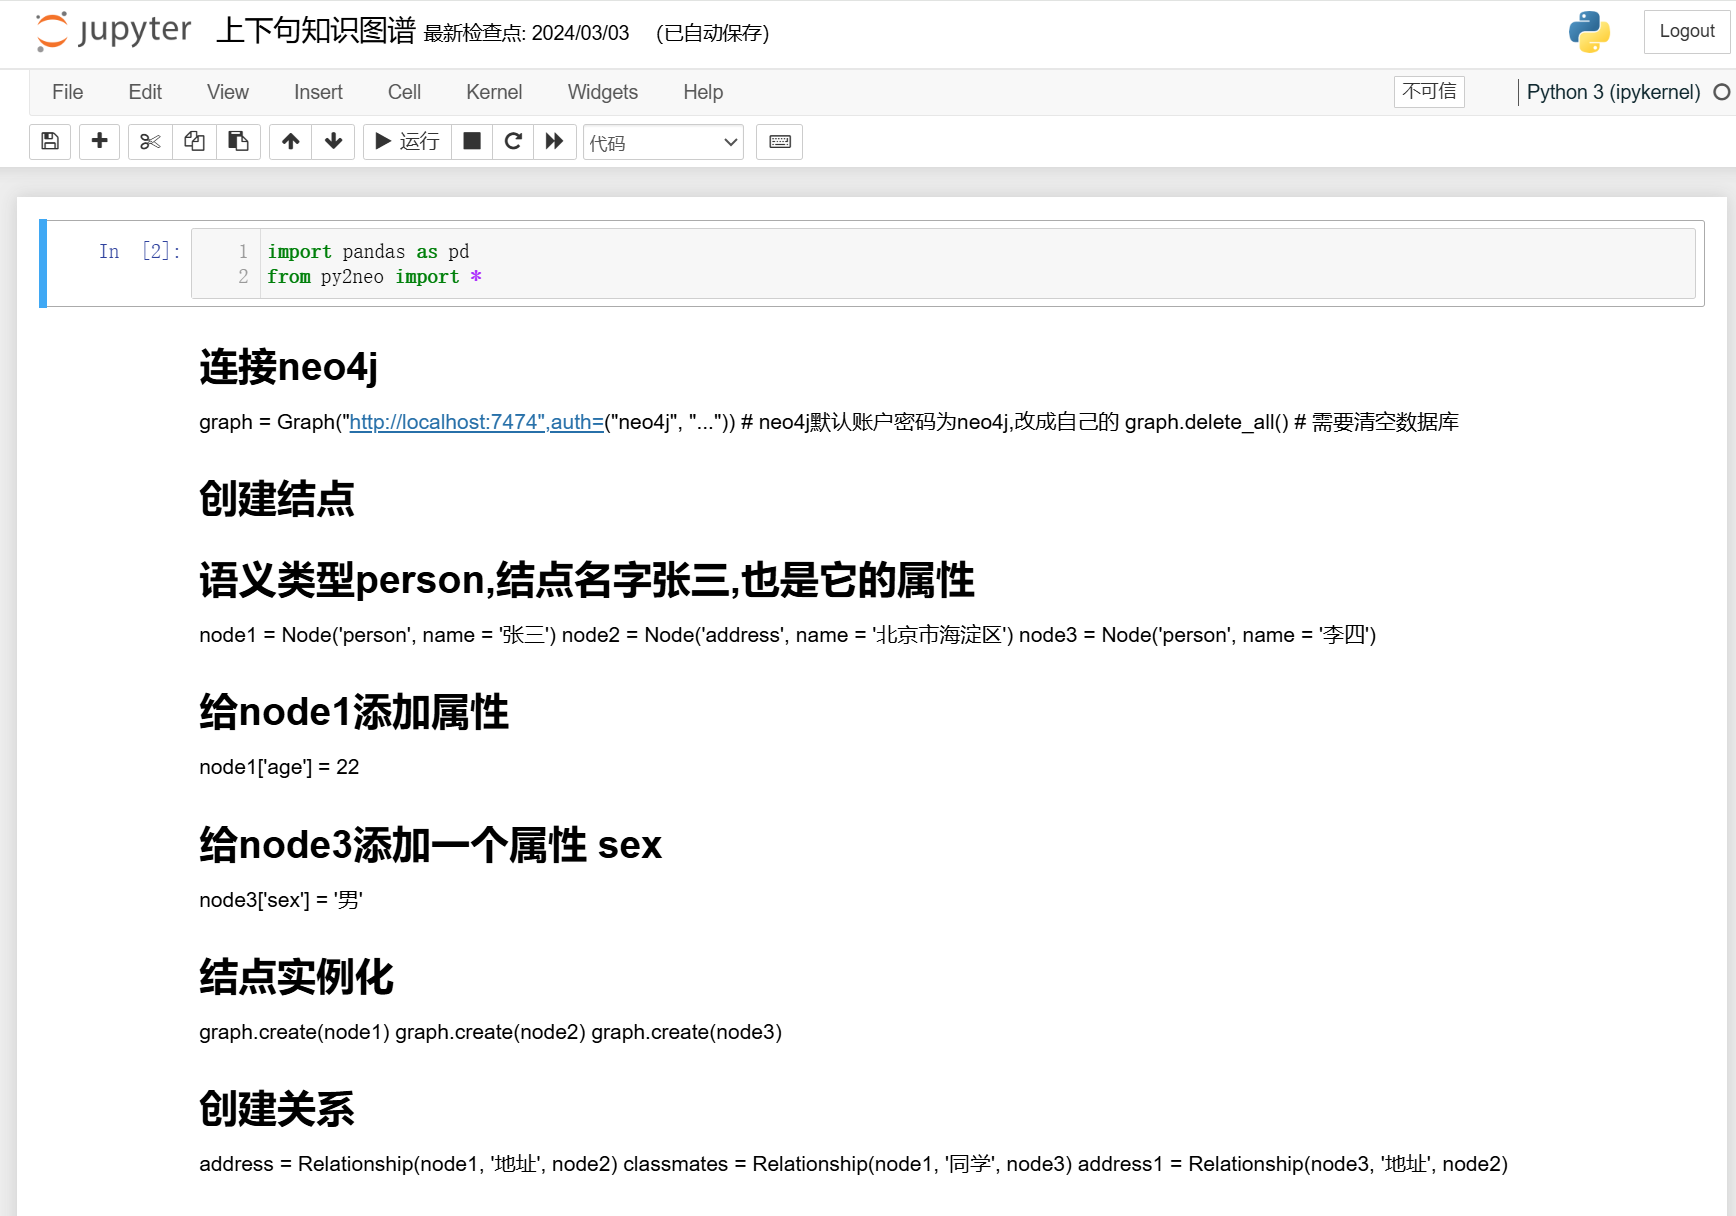The image size is (1736, 1216).
Task: Click the Jupyter logo
Action: coord(113,31)
